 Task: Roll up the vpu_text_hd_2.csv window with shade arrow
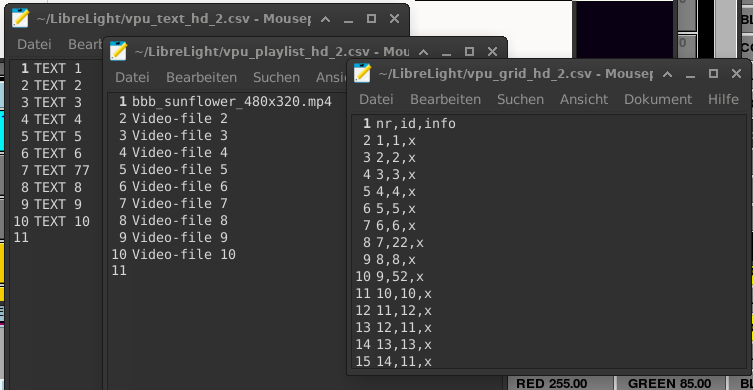(x=325, y=19)
